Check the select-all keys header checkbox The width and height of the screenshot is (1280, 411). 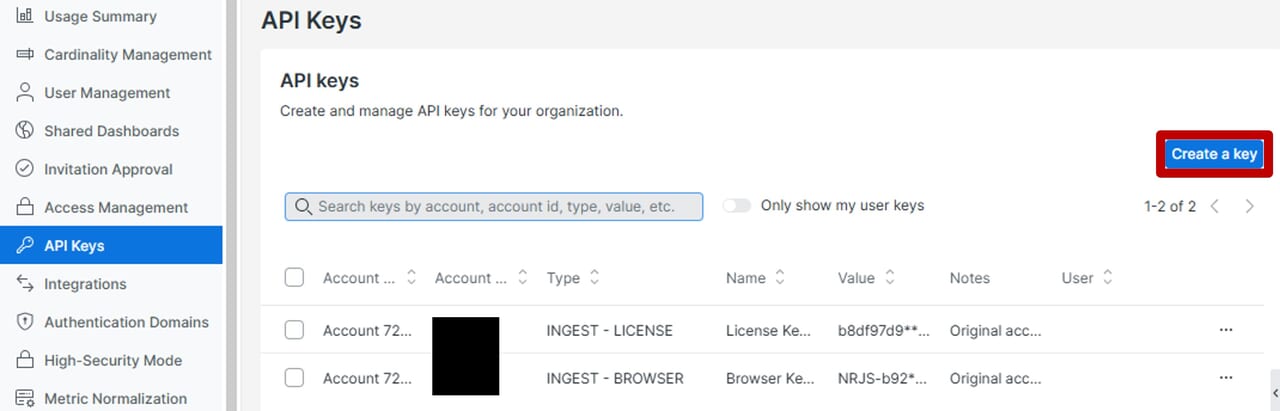point(294,278)
